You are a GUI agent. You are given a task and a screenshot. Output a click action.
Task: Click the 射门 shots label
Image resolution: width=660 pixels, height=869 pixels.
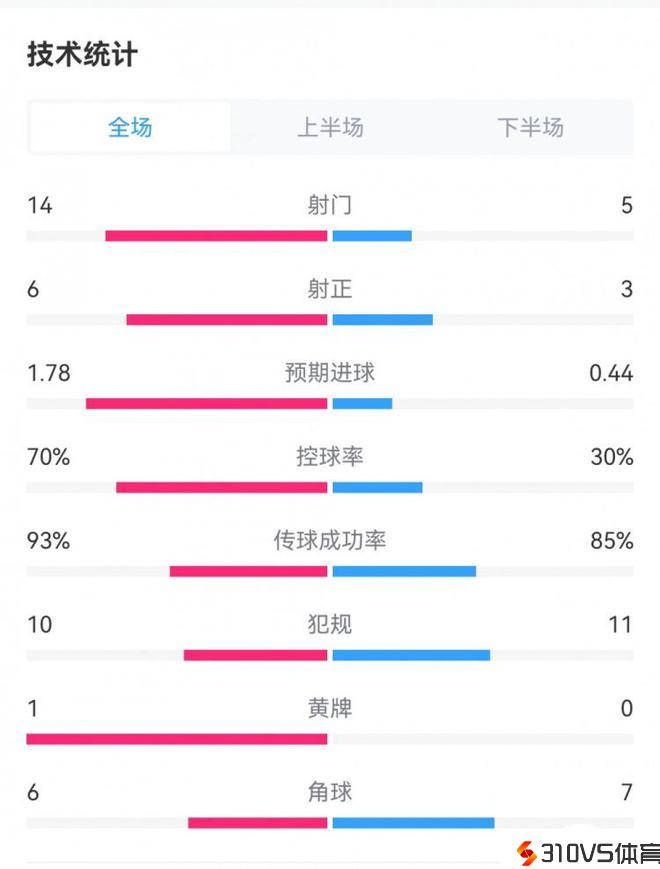coord(330,206)
